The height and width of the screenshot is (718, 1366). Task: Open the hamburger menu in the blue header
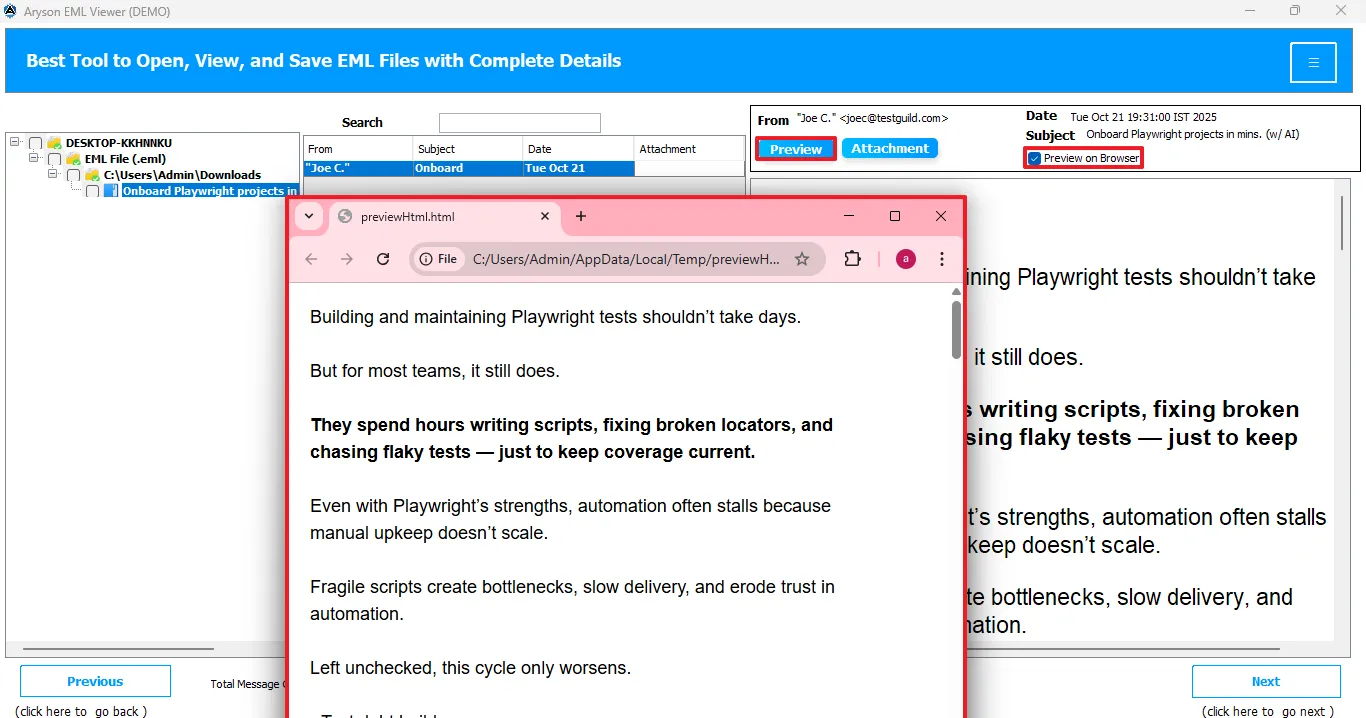pyautogui.click(x=1313, y=62)
